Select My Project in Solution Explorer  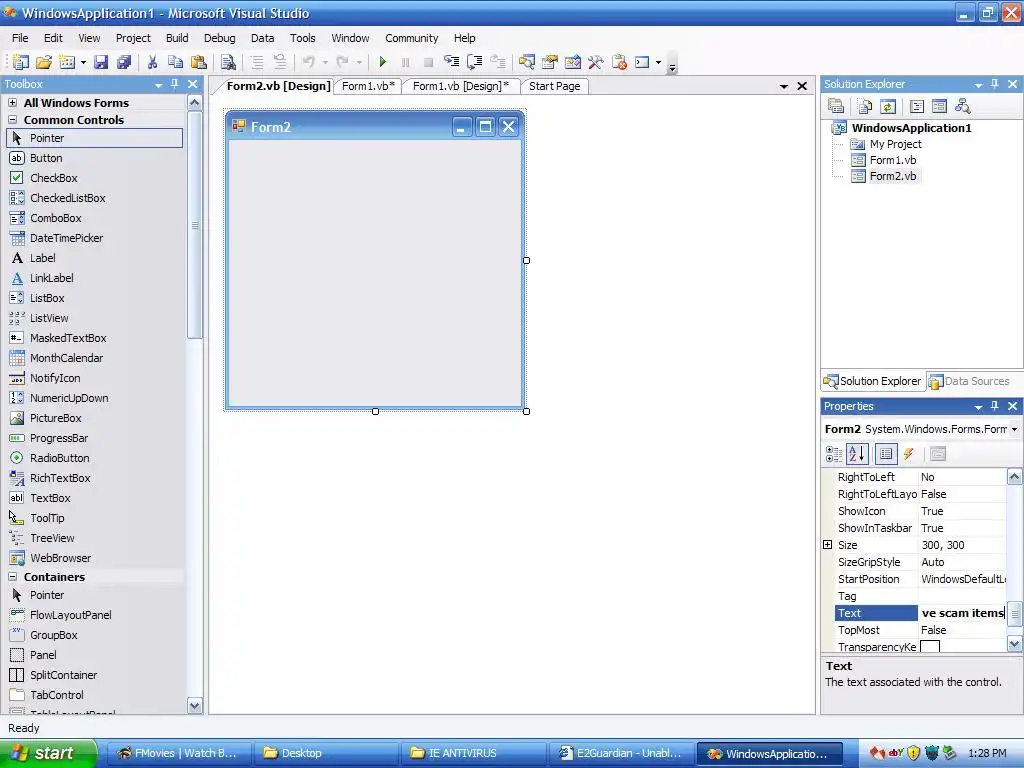click(895, 144)
